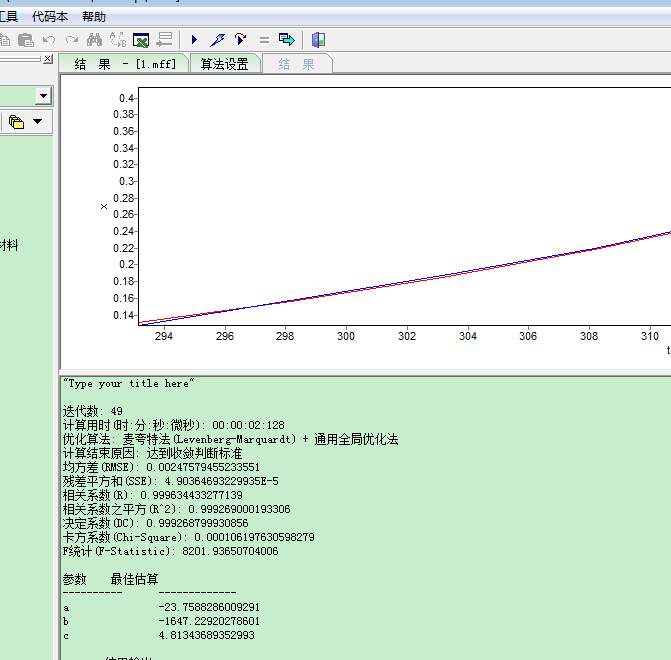
Task: Click the fitted curve line in the plot
Action: pyautogui.click(x=407, y=282)
